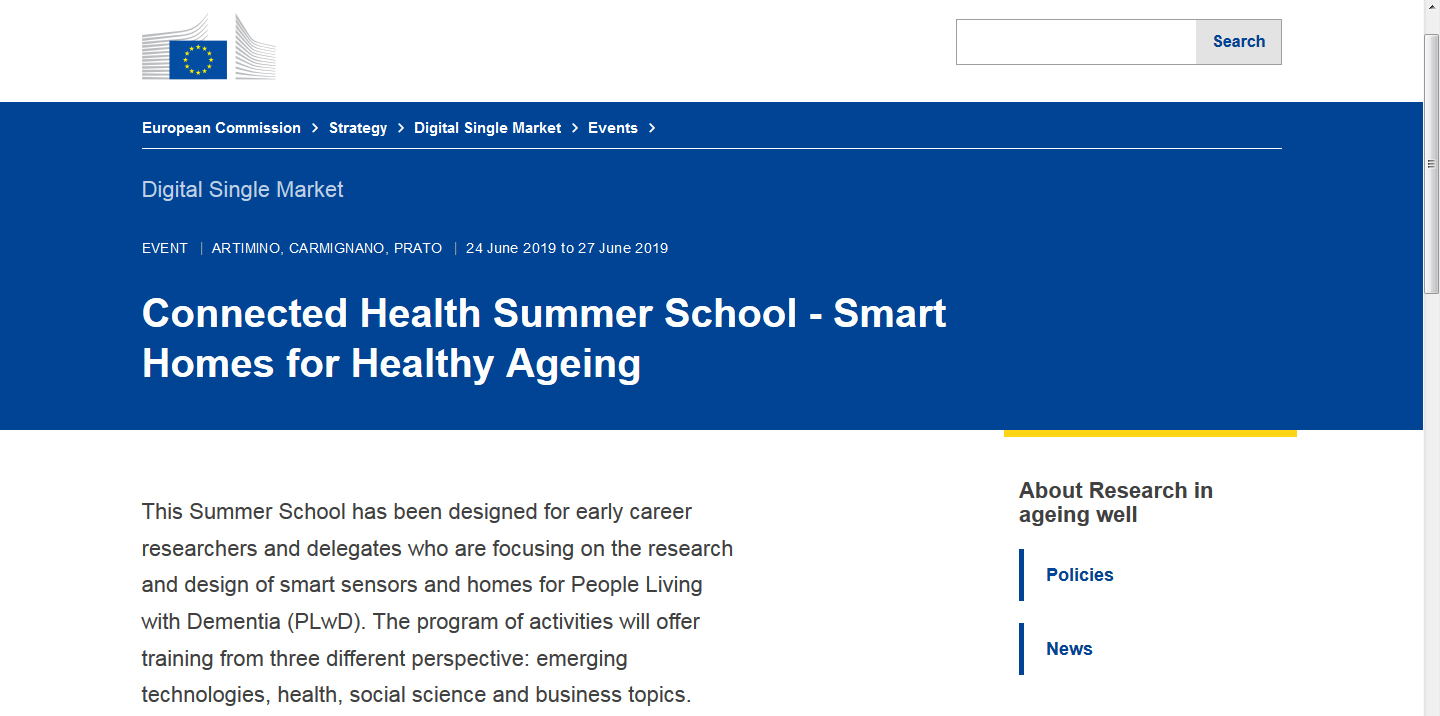The image size is (1440, 716).
Task: Open the European Commission breadcrumb link
Action: (x=221, y=128)
